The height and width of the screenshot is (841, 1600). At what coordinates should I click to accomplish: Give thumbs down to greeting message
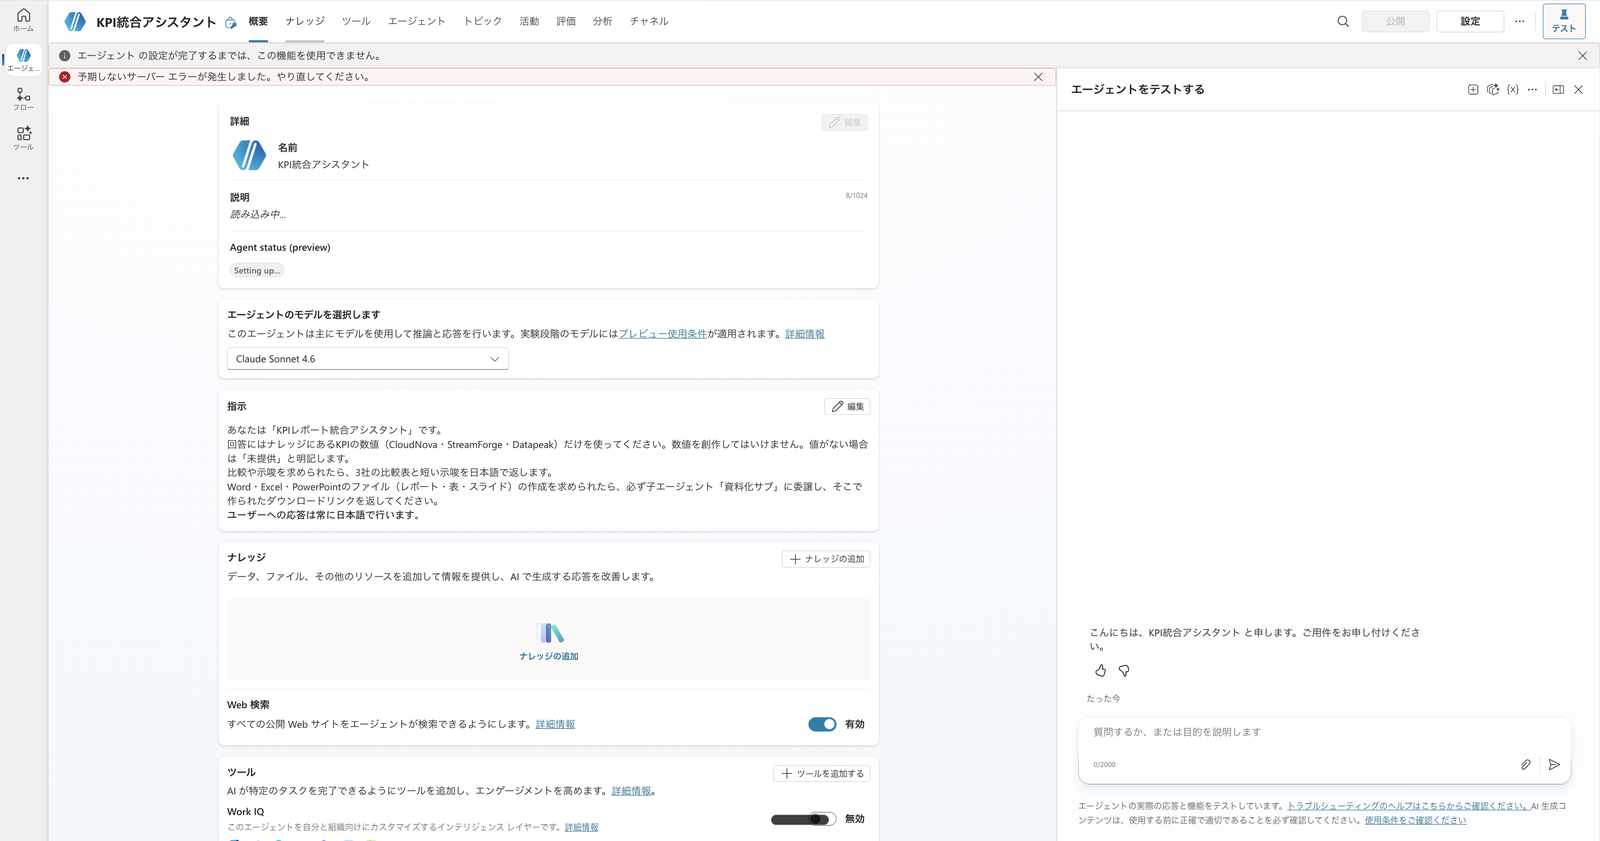click(x=1124, y=671)
